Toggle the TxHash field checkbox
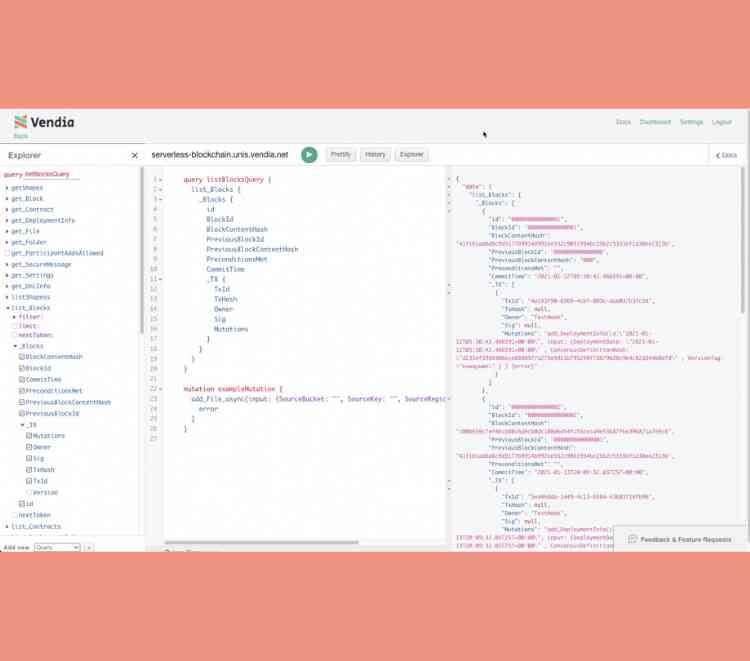This screenshot has height=661, width=750. tap(29, 470)
